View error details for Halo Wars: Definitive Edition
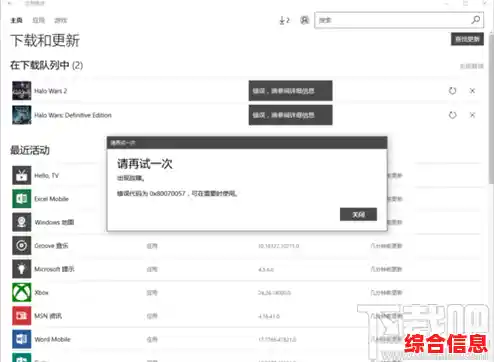Viewport: 494px width, 362px height. click(x=290, y=115)
